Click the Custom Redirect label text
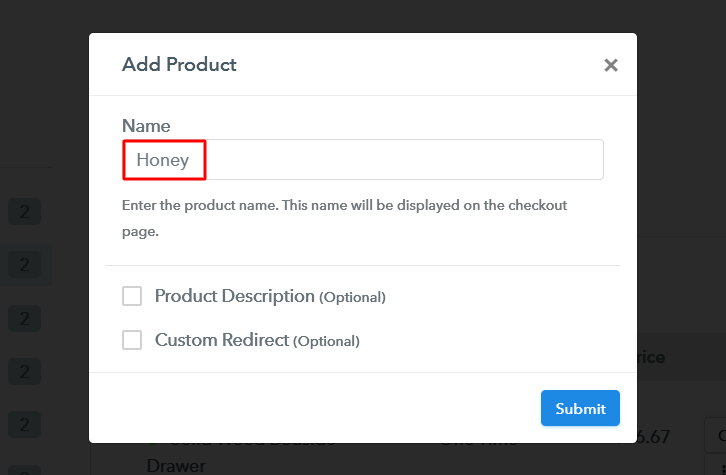Image resolution: width=726 pixels, height=475 pixels. pos(222,340)
